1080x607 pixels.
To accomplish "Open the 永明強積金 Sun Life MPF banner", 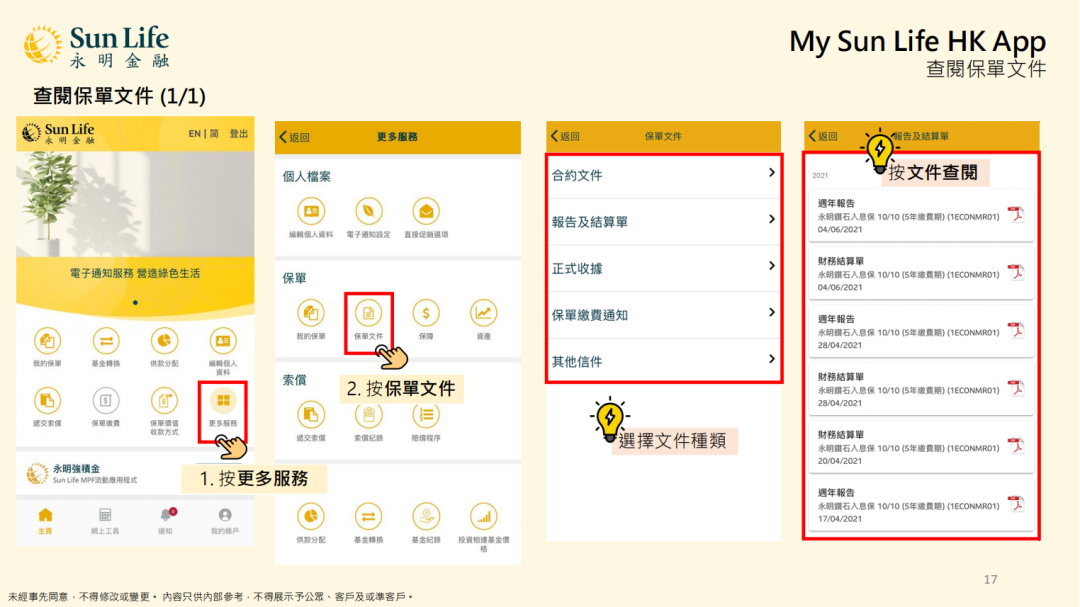I will (135, 473).
